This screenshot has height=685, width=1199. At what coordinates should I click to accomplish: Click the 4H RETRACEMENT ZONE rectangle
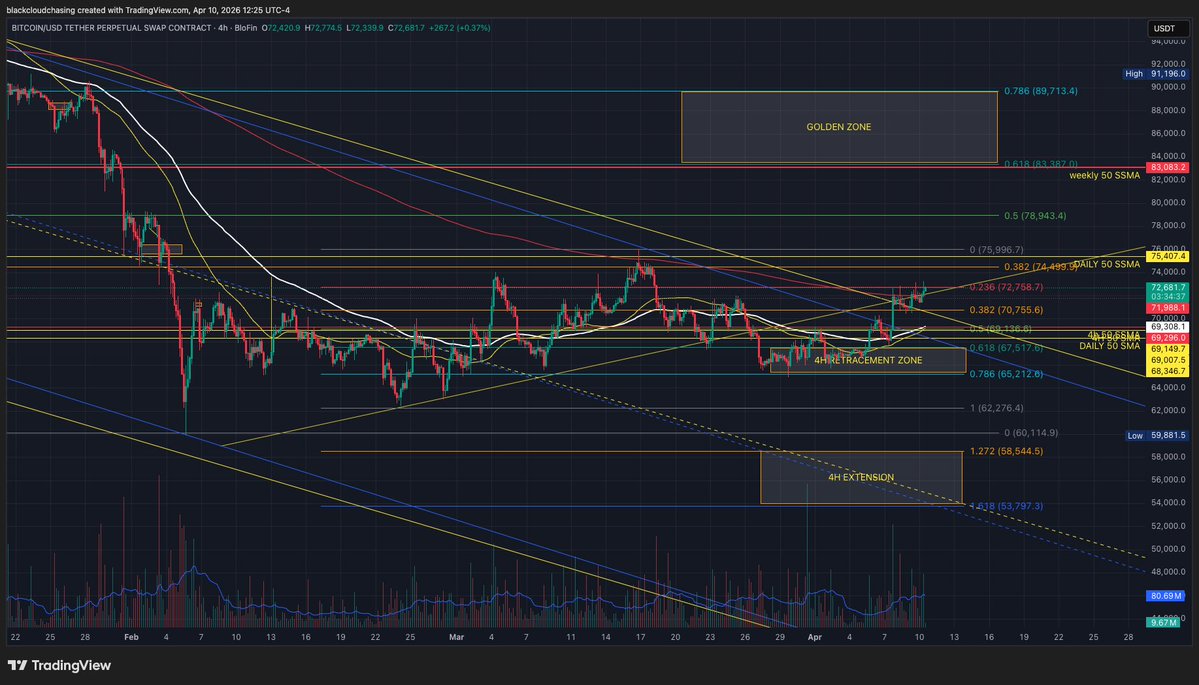867,360
